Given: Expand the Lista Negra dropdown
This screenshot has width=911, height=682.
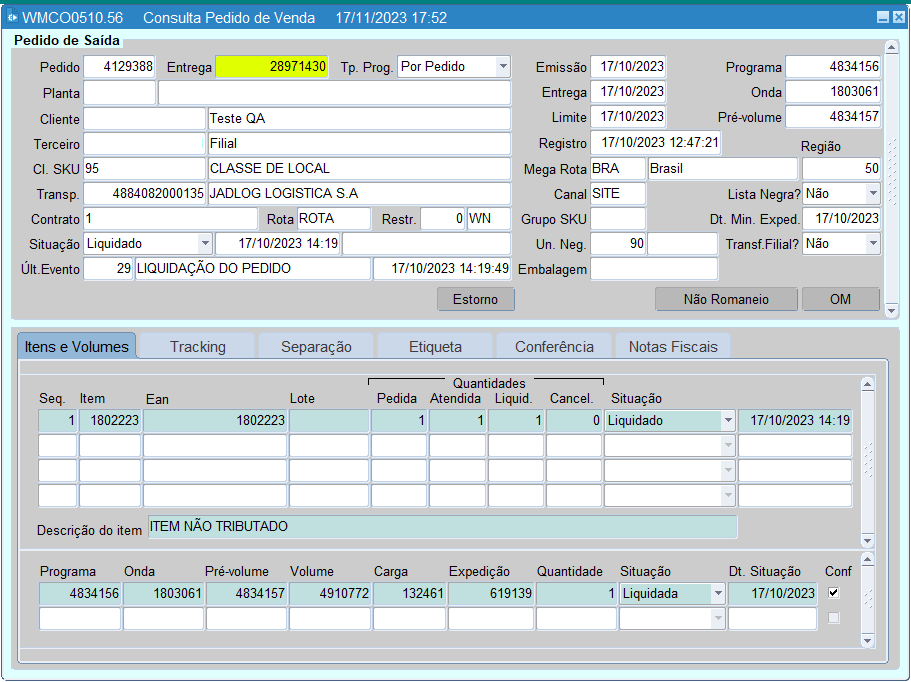Looking at the screenshot, I should coord(872,193).
